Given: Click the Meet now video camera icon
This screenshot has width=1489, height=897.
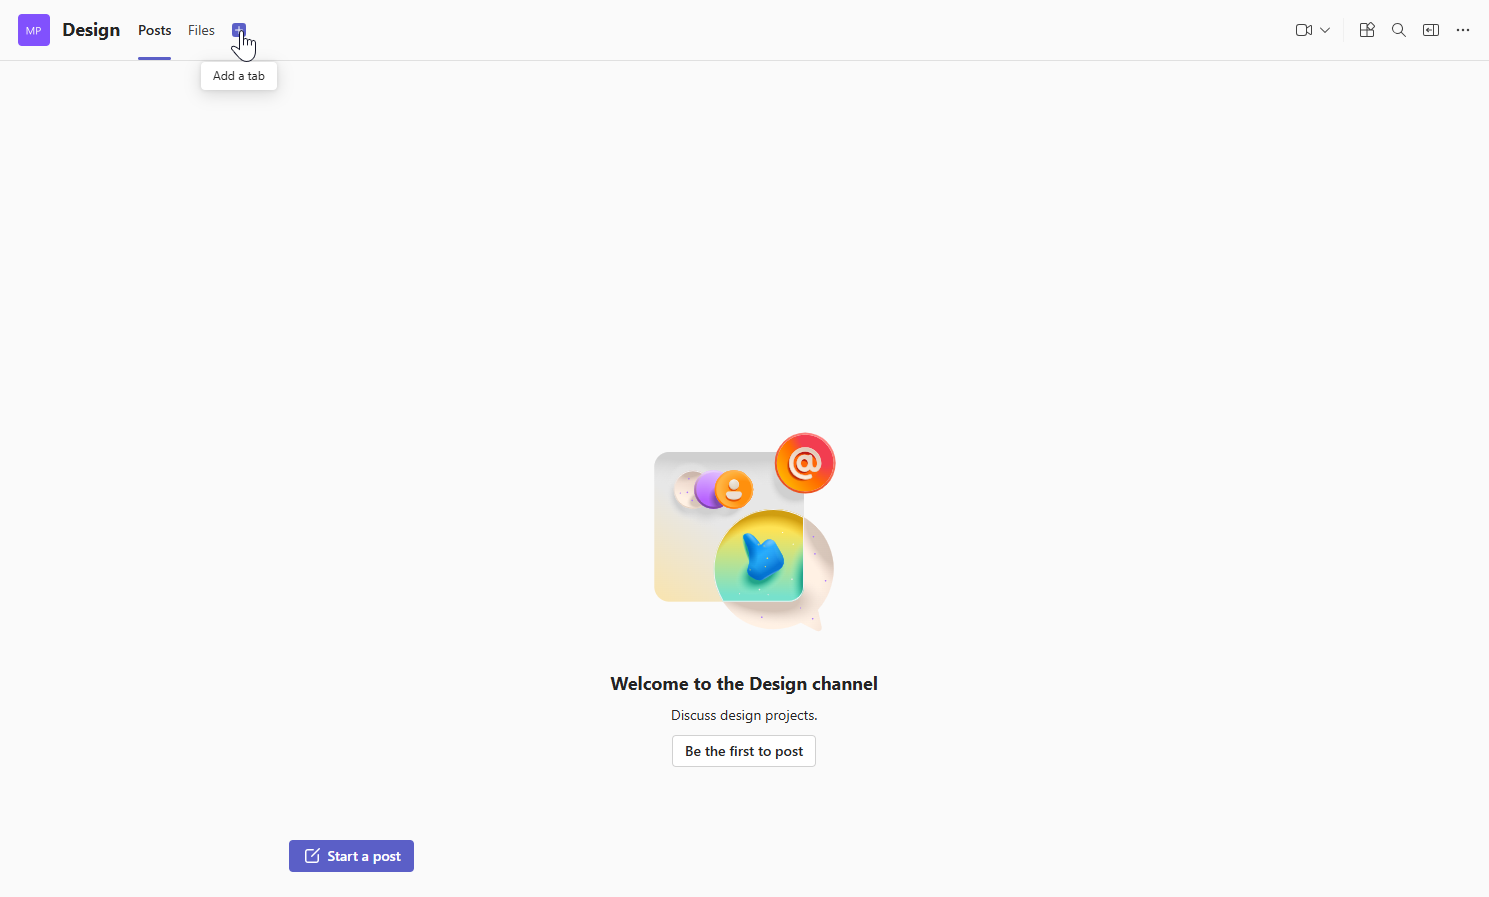Looking at the screenshot, I should [1303, 30].
